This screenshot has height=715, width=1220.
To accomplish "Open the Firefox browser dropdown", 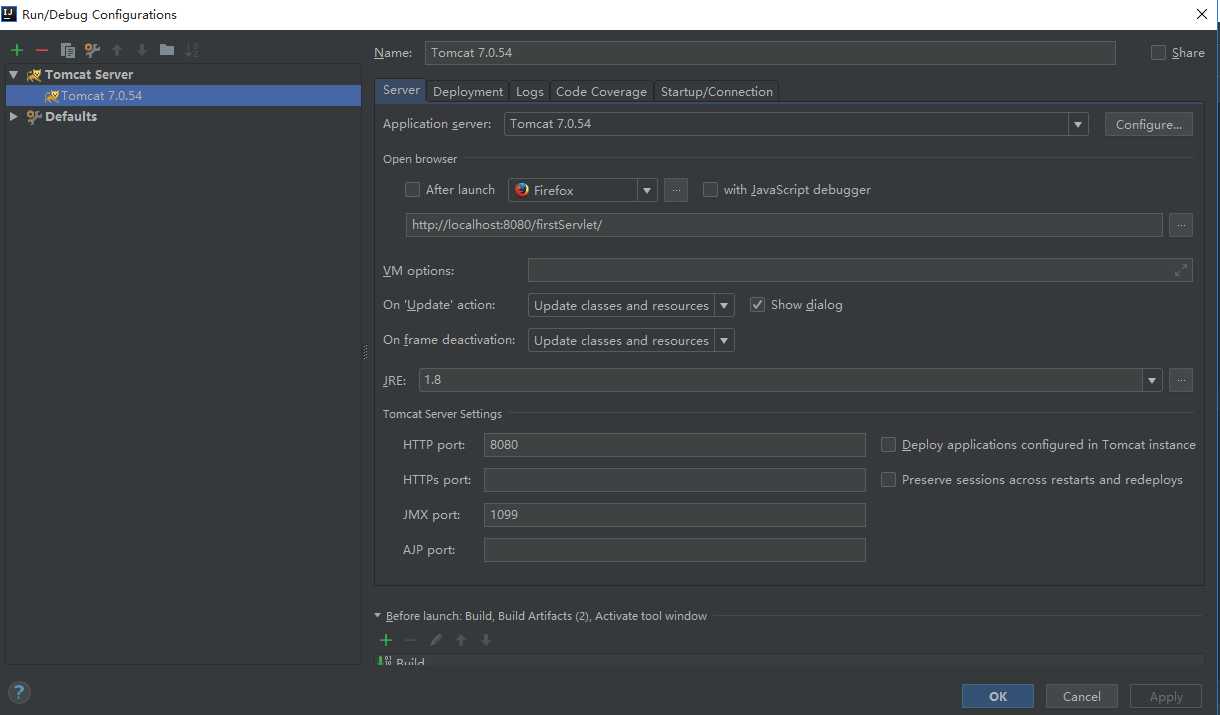I will tap(647, 190).
